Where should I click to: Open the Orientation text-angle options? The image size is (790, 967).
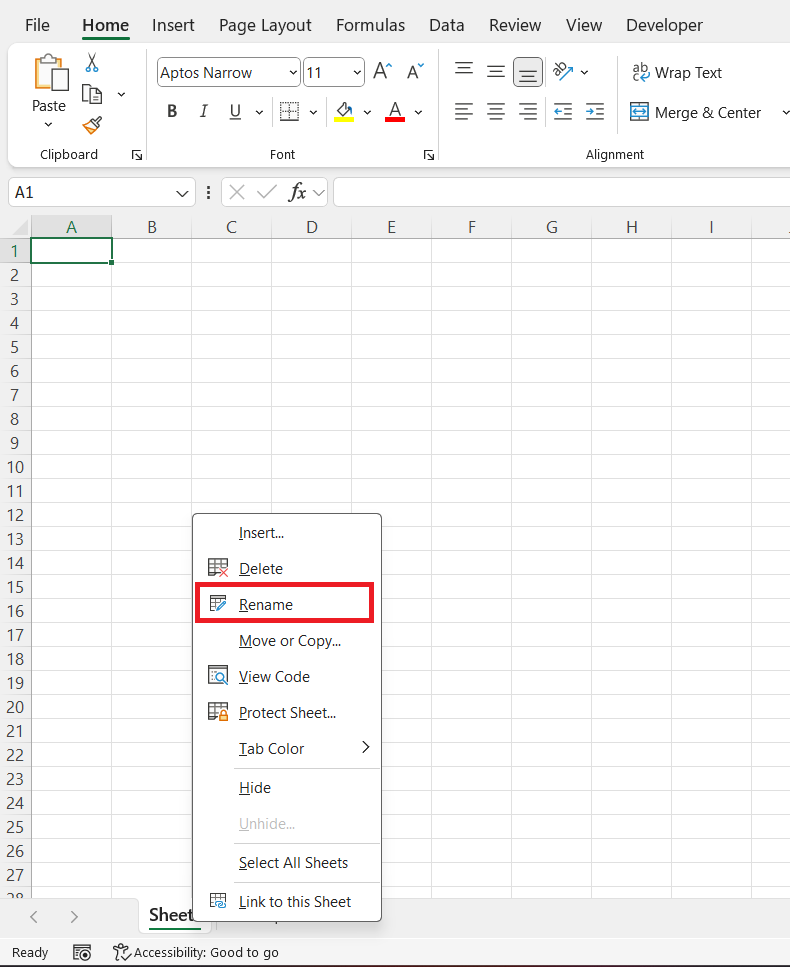click(563, 72)
